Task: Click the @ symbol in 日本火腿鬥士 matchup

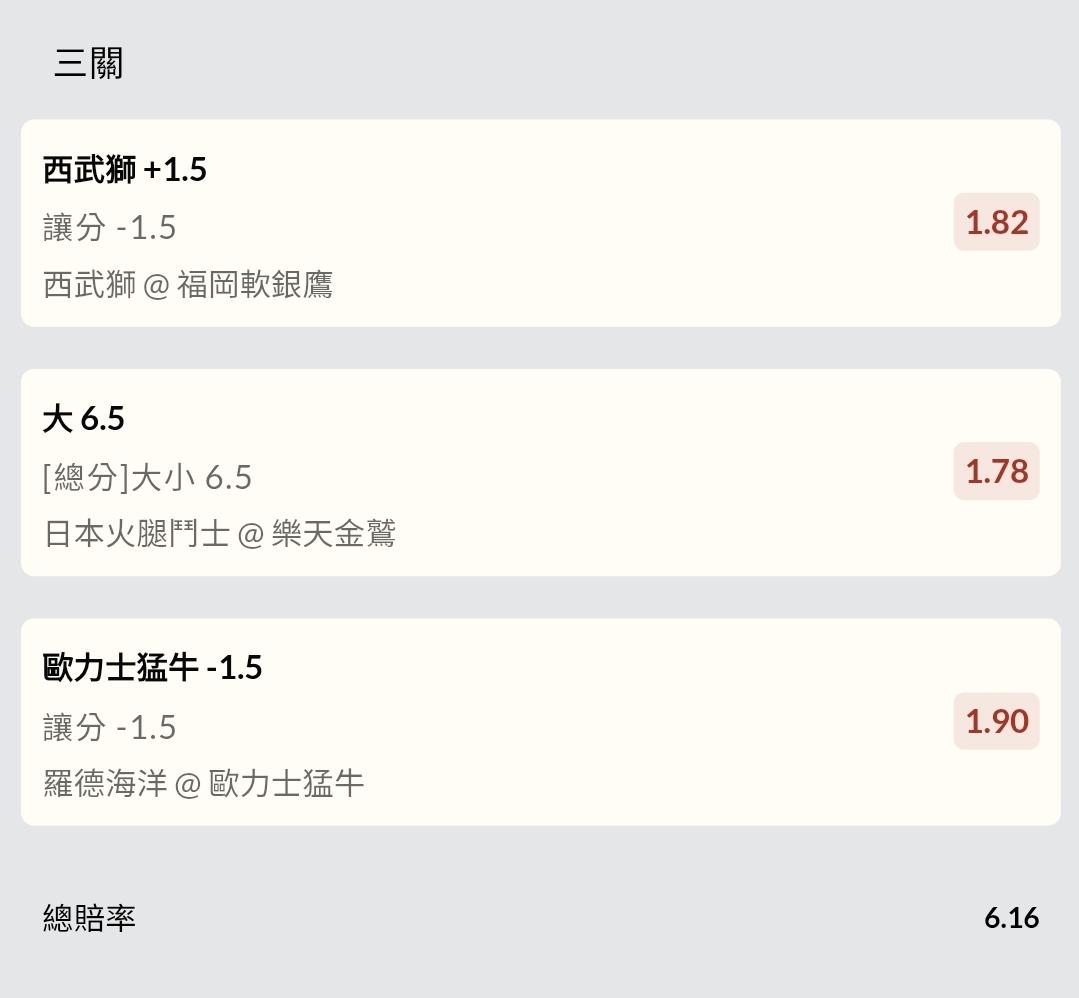Action: (x=251, y=535)
